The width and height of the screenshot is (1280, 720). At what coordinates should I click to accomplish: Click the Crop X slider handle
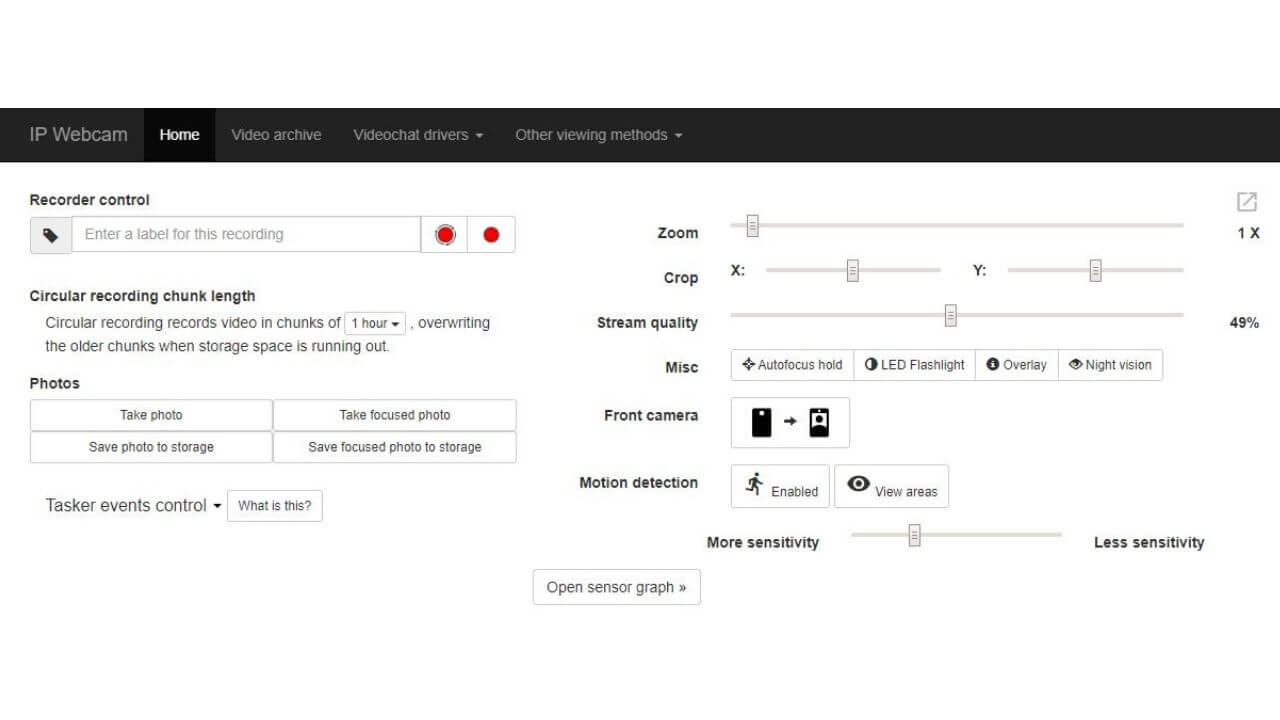click(x=853, y=271)
